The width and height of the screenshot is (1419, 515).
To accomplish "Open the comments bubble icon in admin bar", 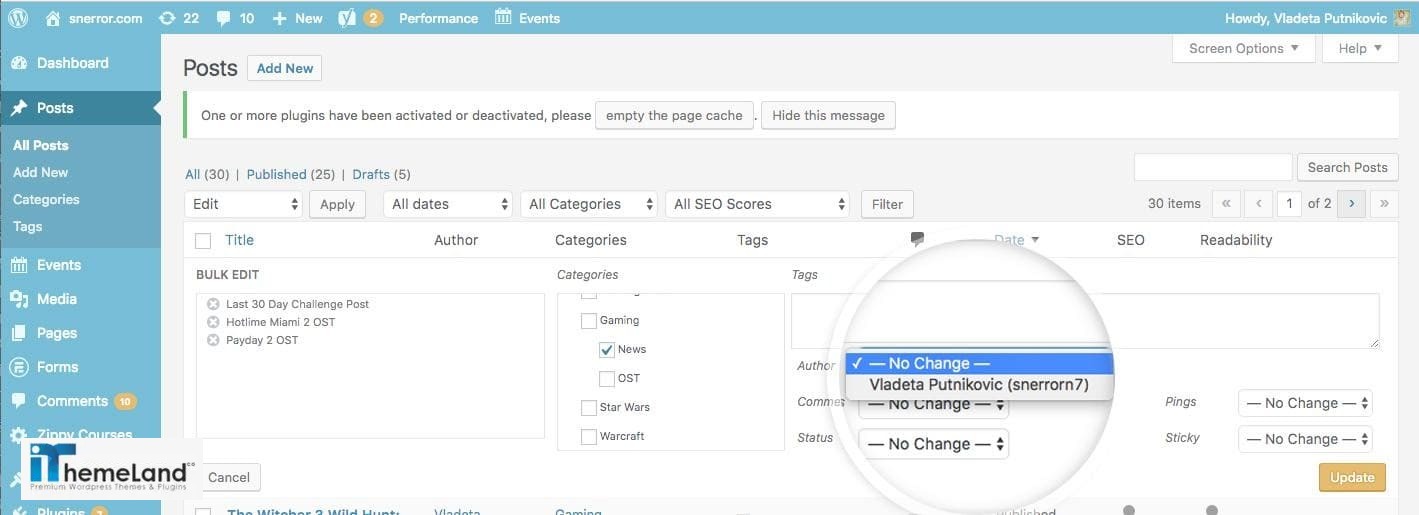I will click(x=224, y=18).
